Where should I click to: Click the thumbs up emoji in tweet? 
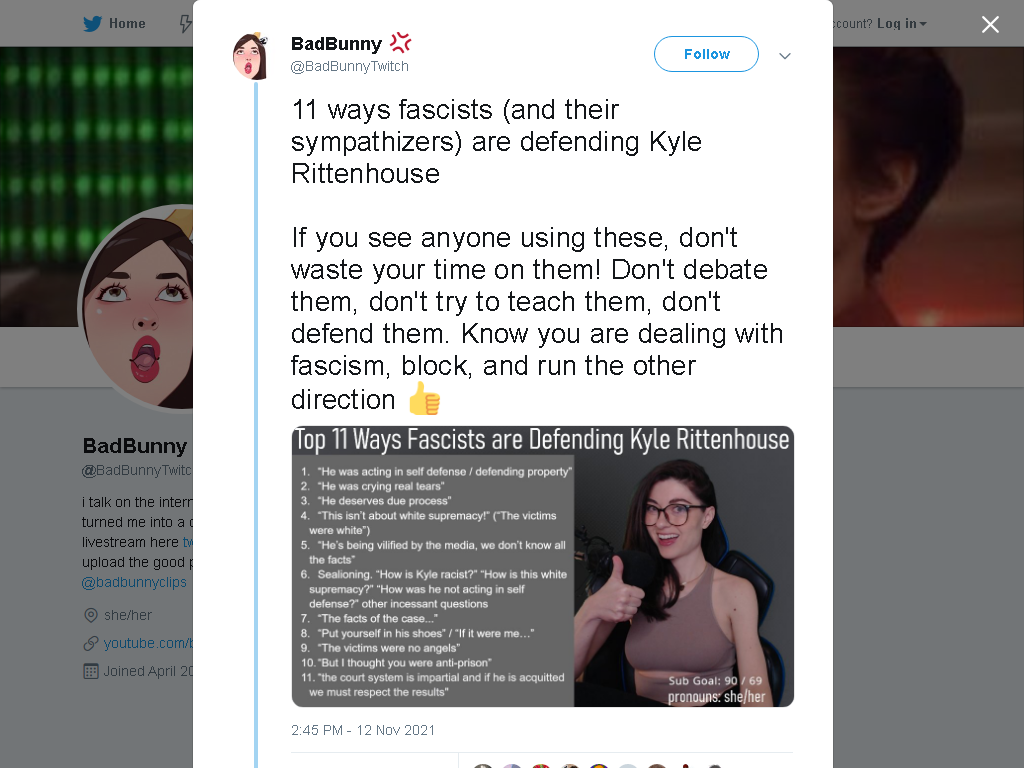(x=424, y=398)
